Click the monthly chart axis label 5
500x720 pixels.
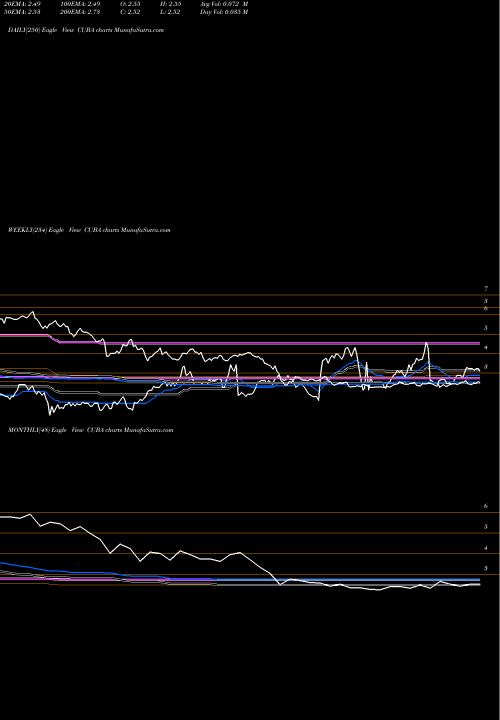coord(486,527)
